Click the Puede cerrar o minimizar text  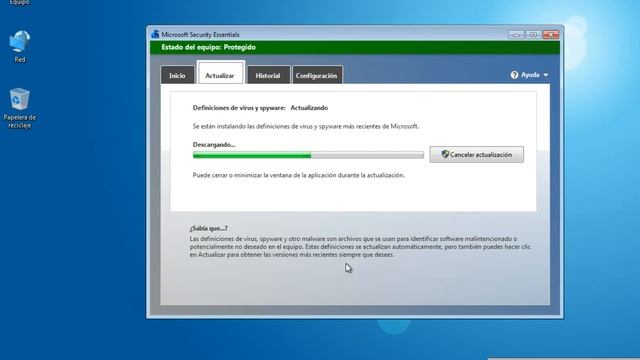(x=298, y=175)
